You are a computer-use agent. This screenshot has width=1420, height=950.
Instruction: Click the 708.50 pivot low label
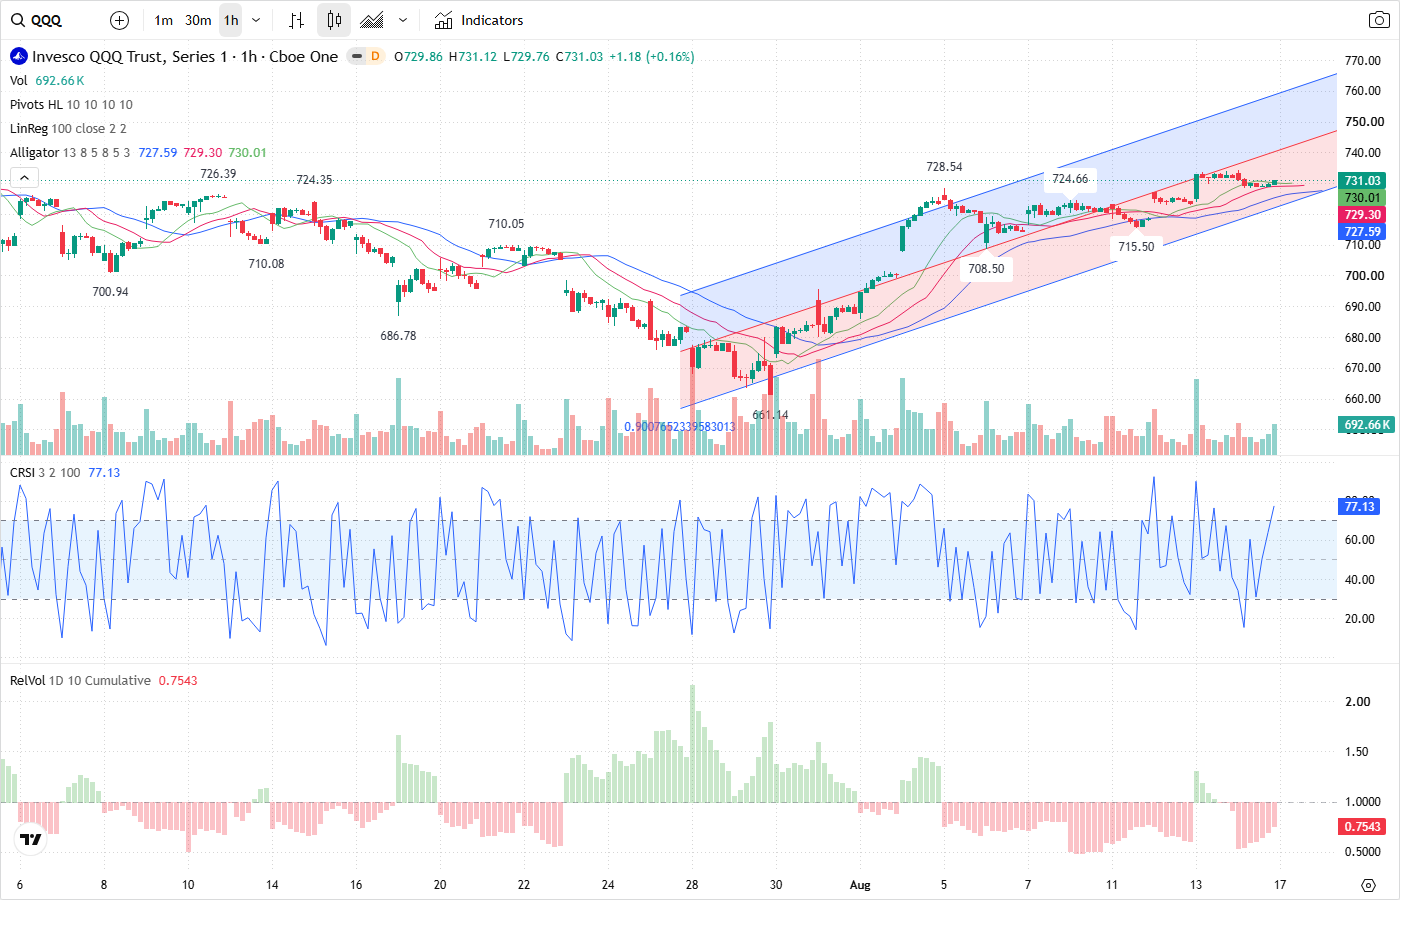986,269
